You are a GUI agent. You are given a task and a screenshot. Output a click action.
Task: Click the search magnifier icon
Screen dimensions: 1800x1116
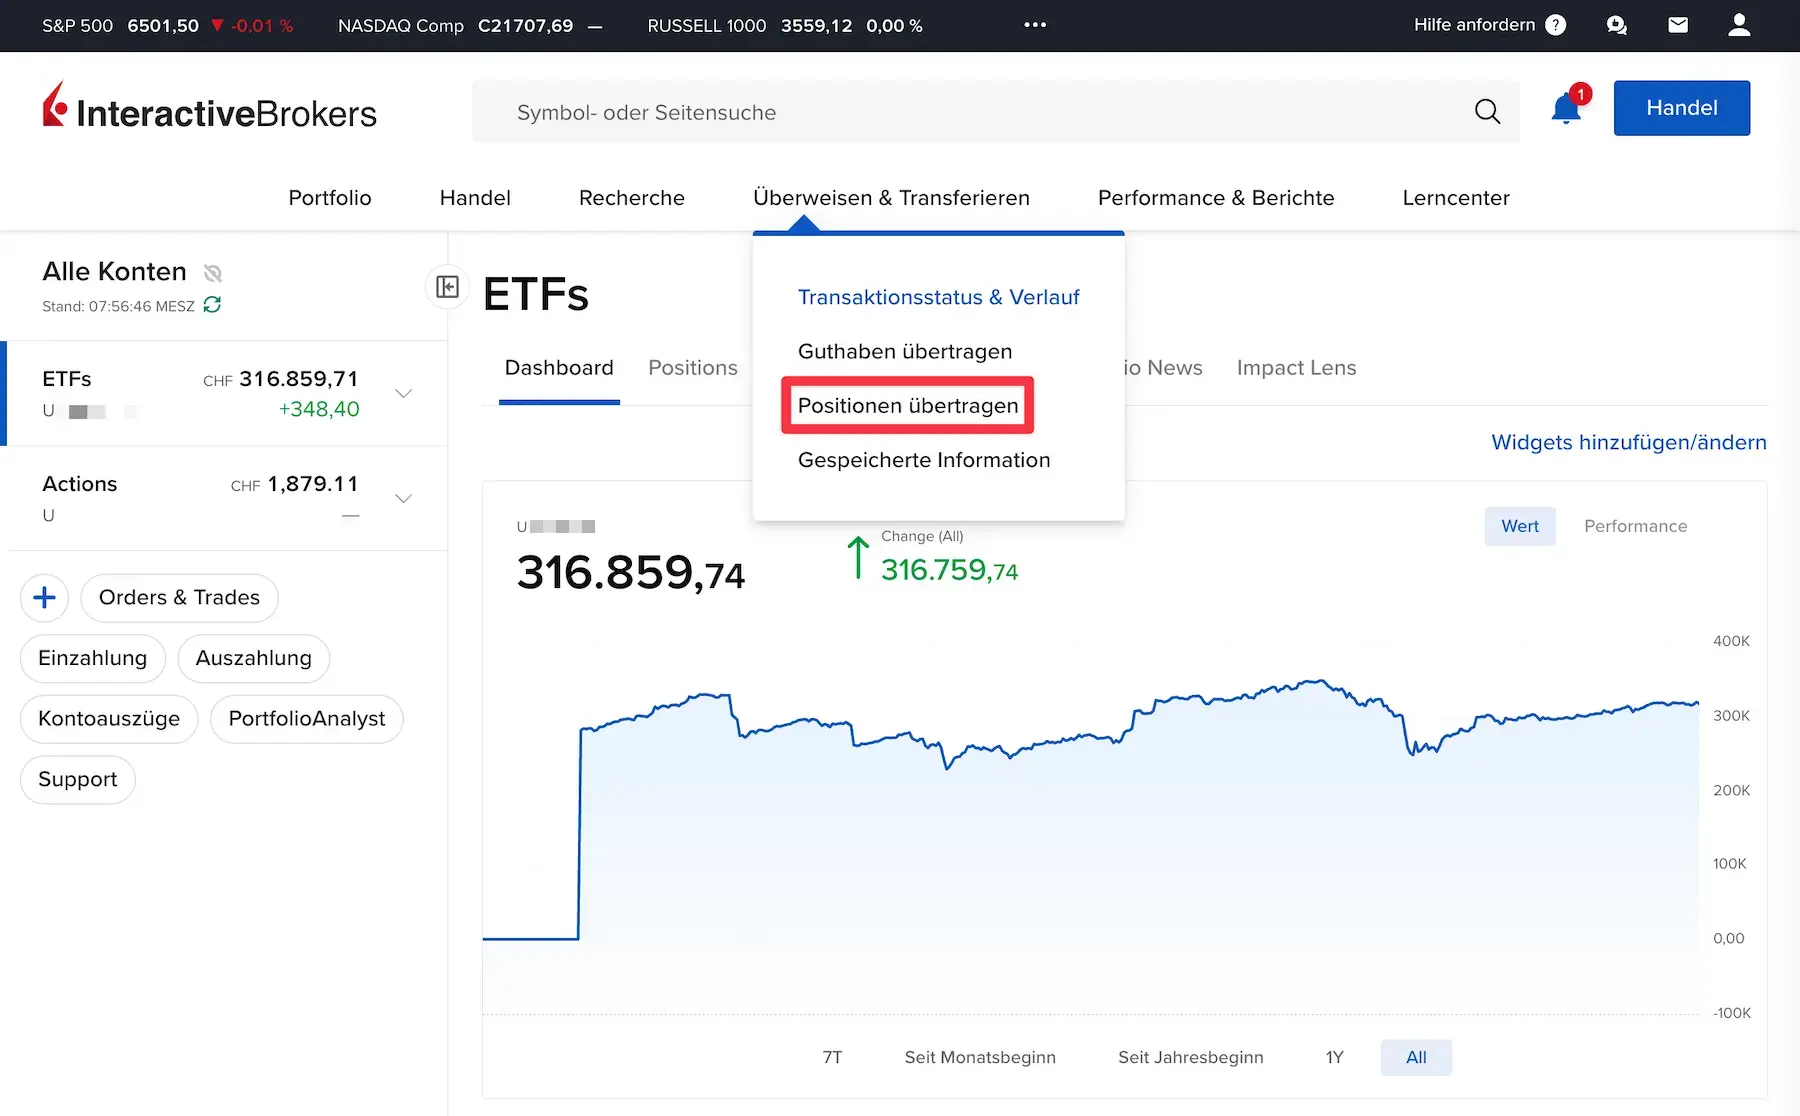click(1487, 112)
